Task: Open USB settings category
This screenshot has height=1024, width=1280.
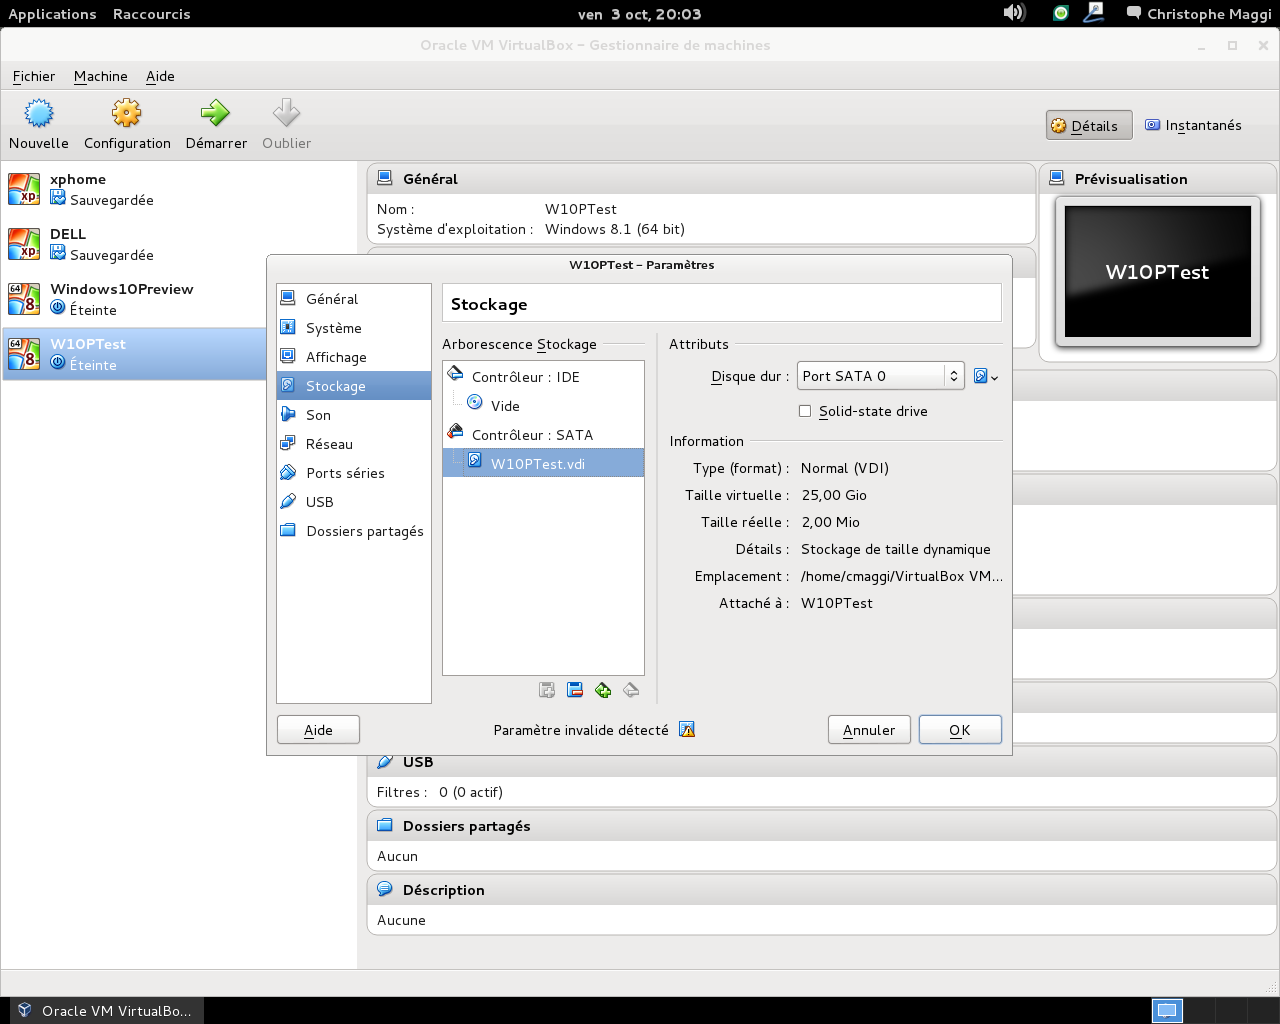Action: click(x=354, y=502)
